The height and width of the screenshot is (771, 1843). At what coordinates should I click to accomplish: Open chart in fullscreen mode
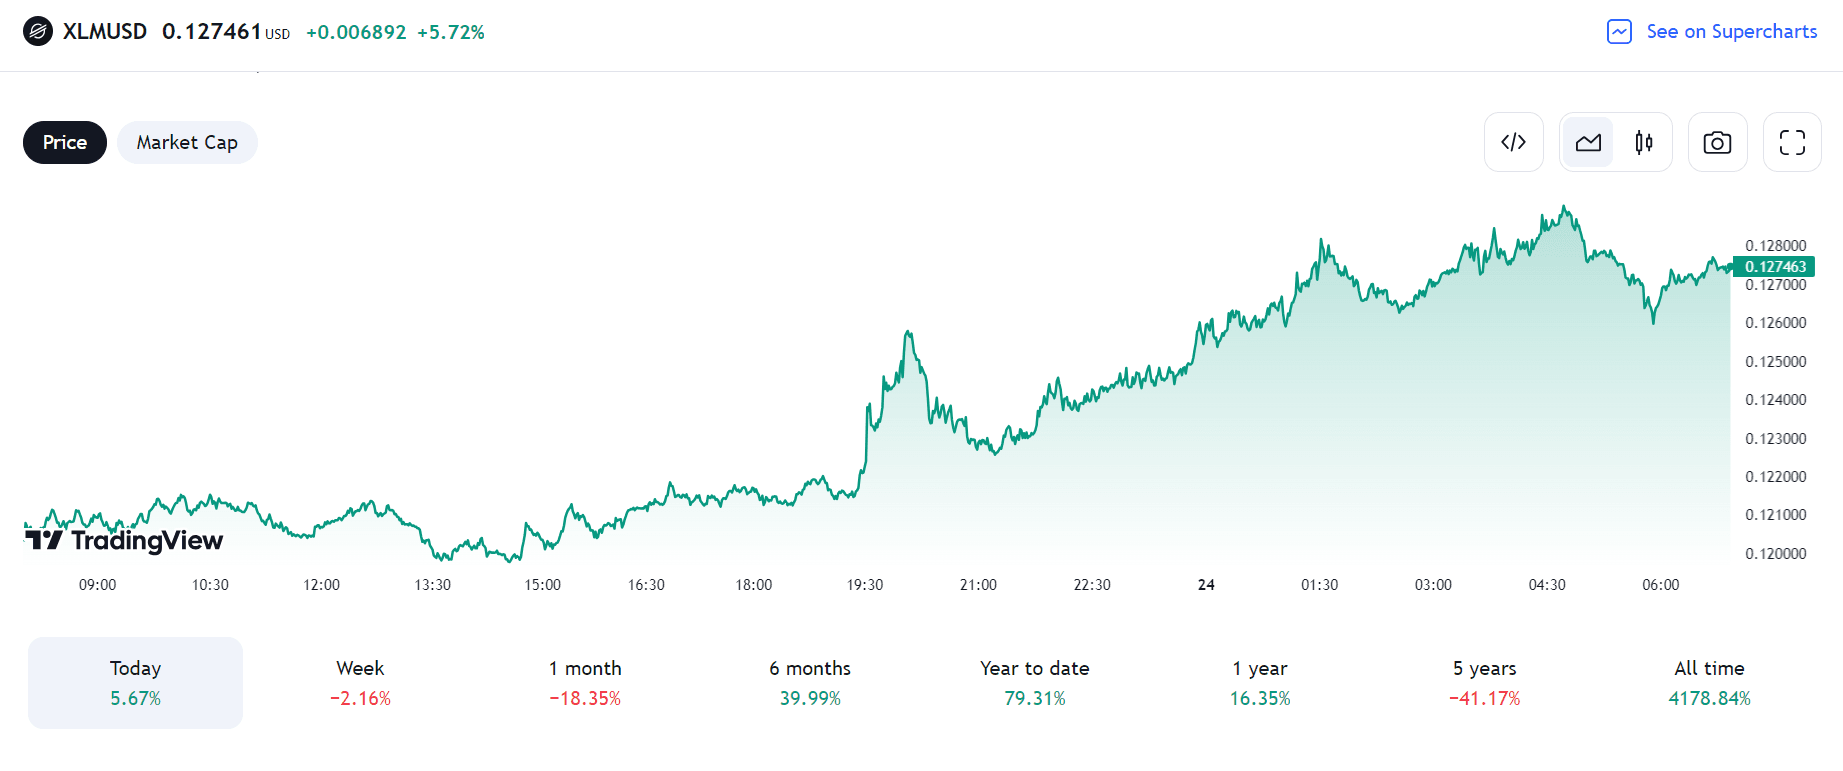[1792, 142]
